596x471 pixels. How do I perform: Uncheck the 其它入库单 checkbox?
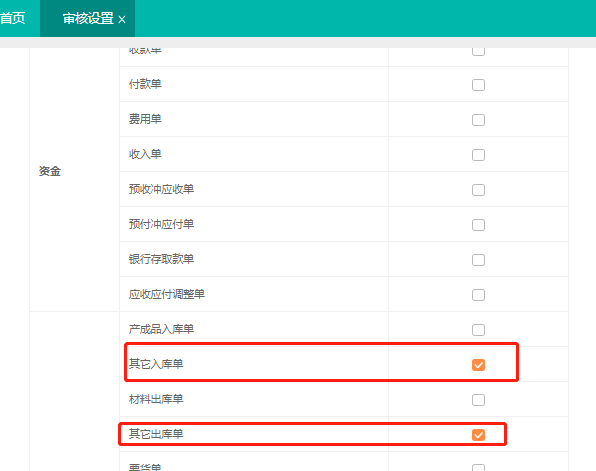(478, 365)
